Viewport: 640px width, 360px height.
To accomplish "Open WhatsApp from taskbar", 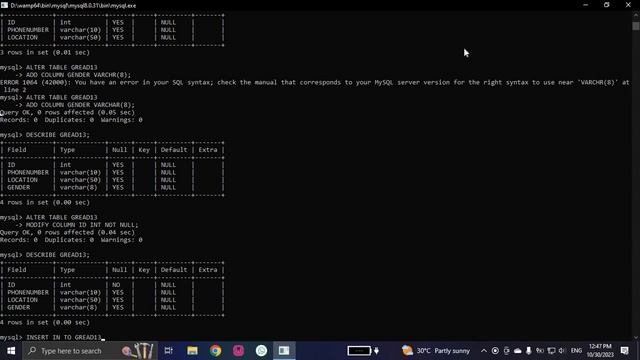I will pyautogui.click(x=261, y=351).
